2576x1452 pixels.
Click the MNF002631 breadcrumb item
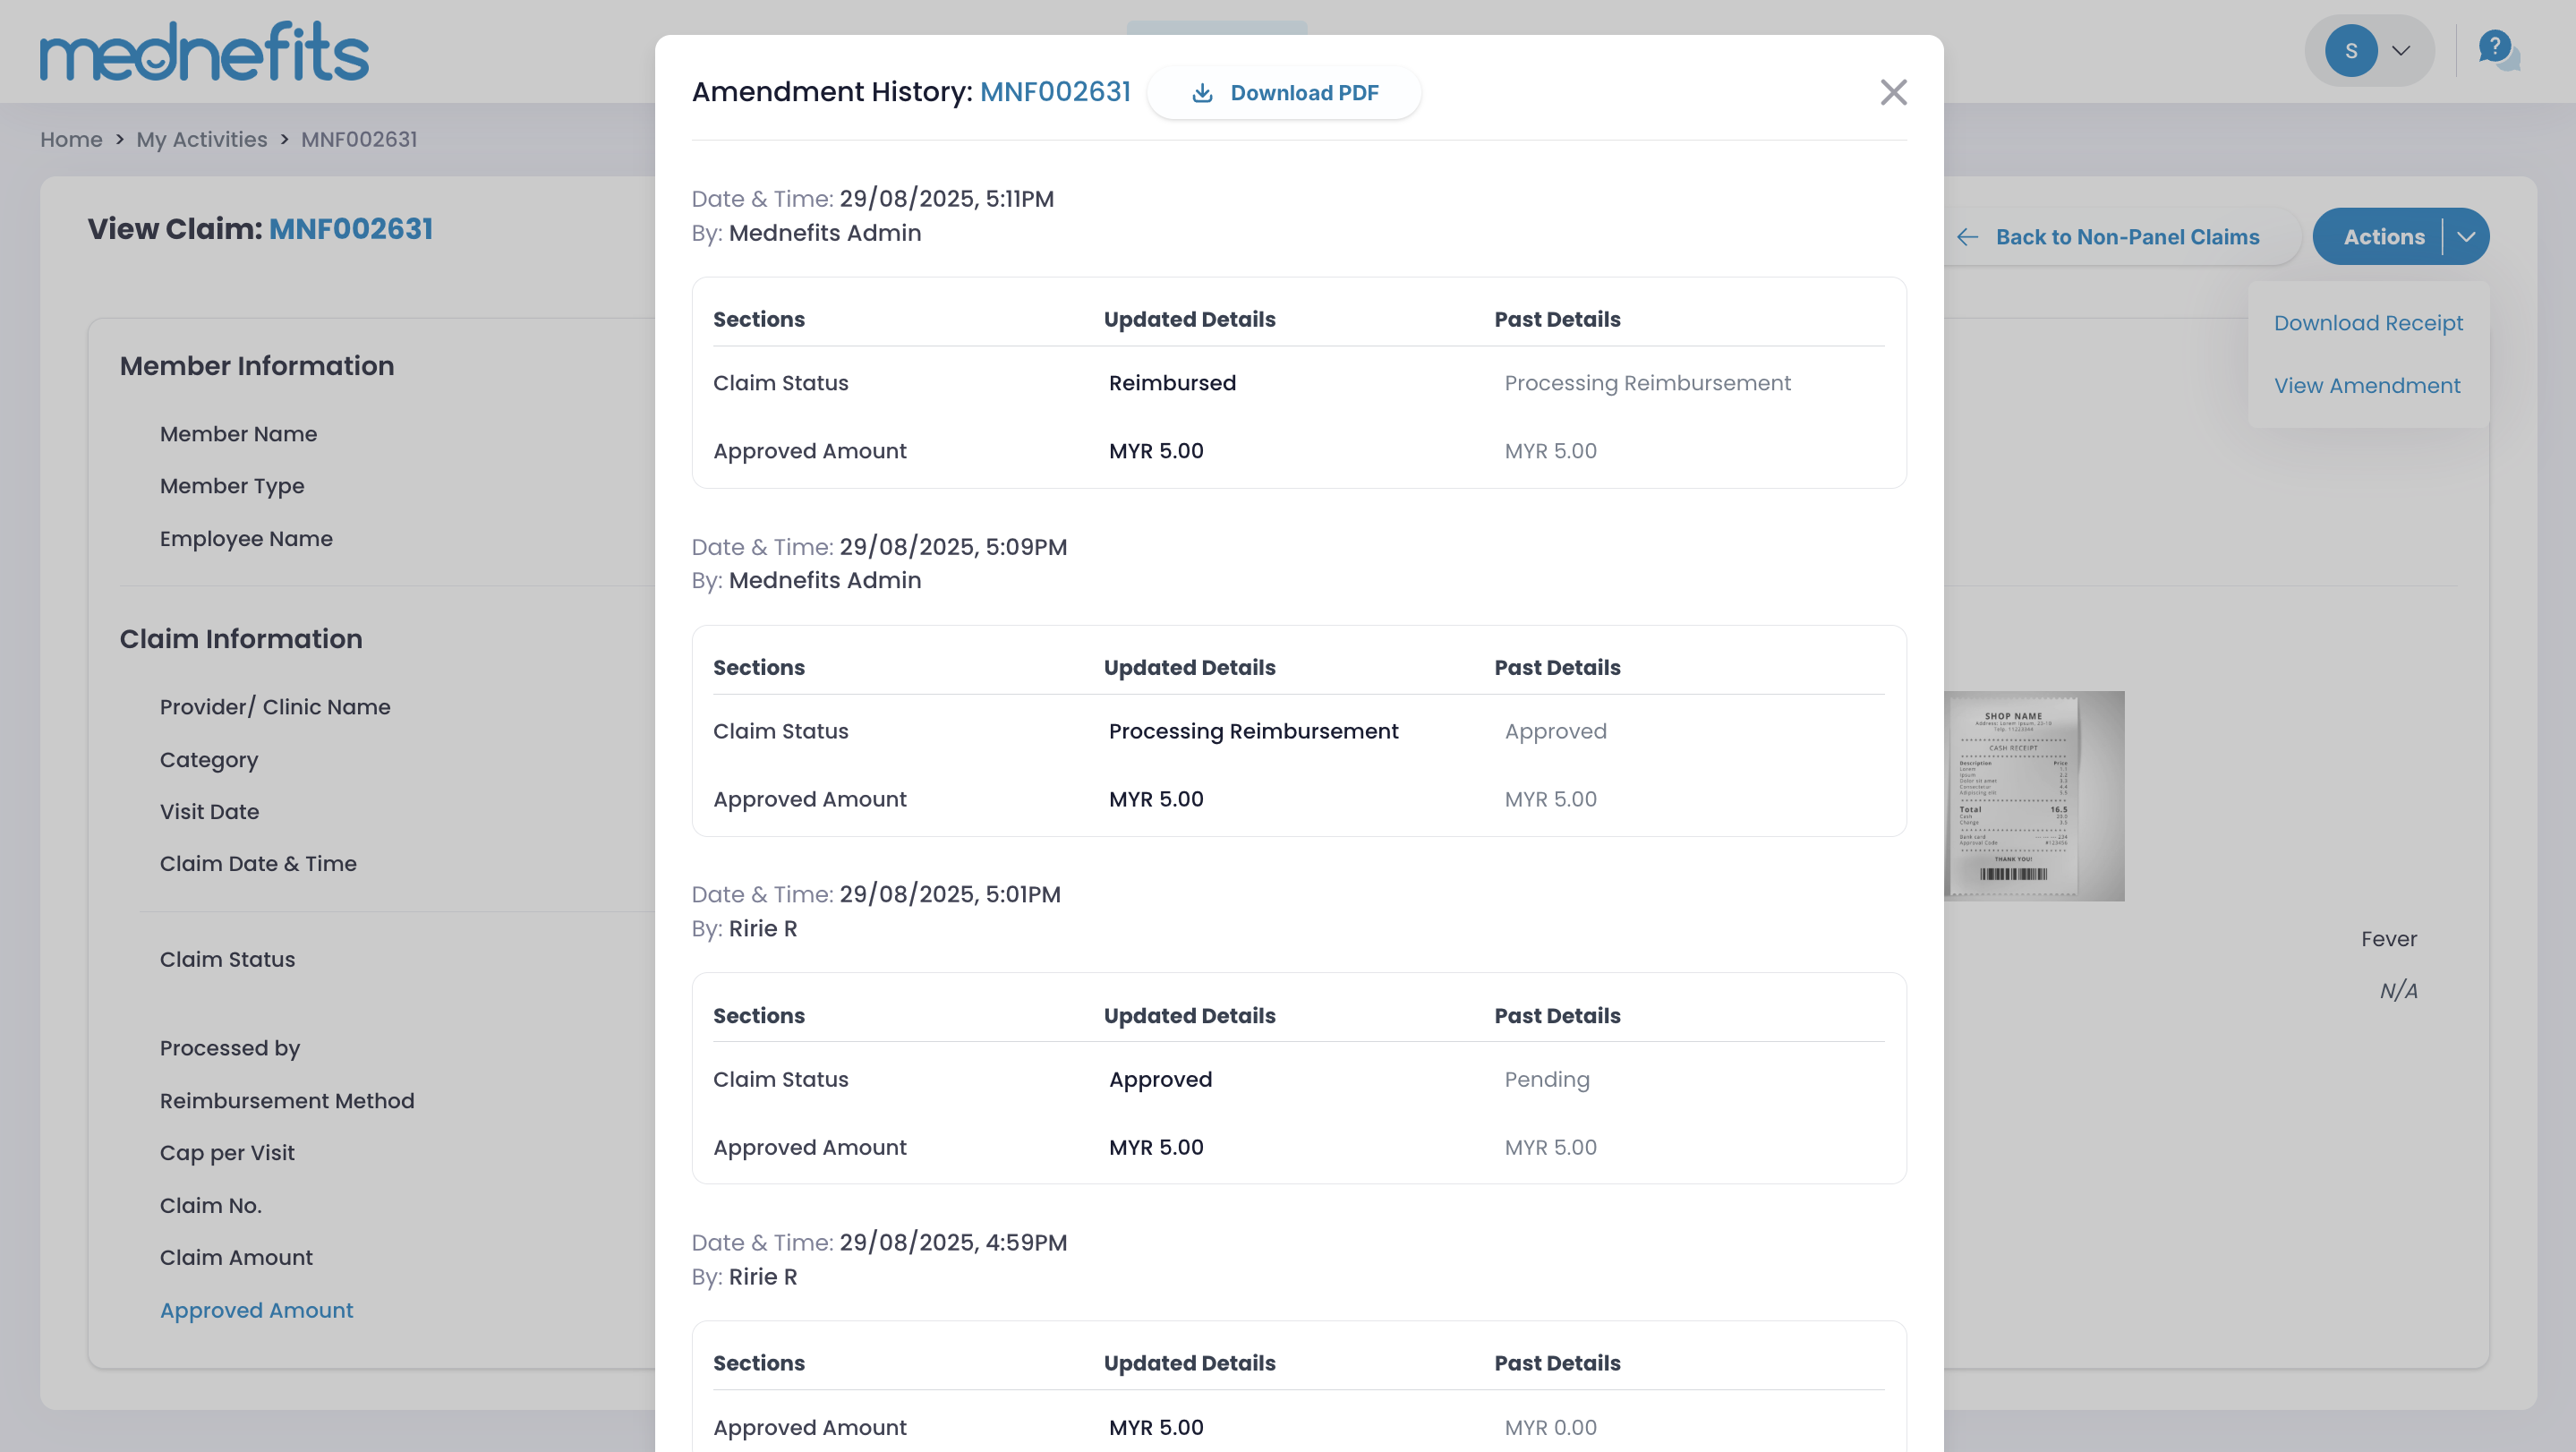359,140
